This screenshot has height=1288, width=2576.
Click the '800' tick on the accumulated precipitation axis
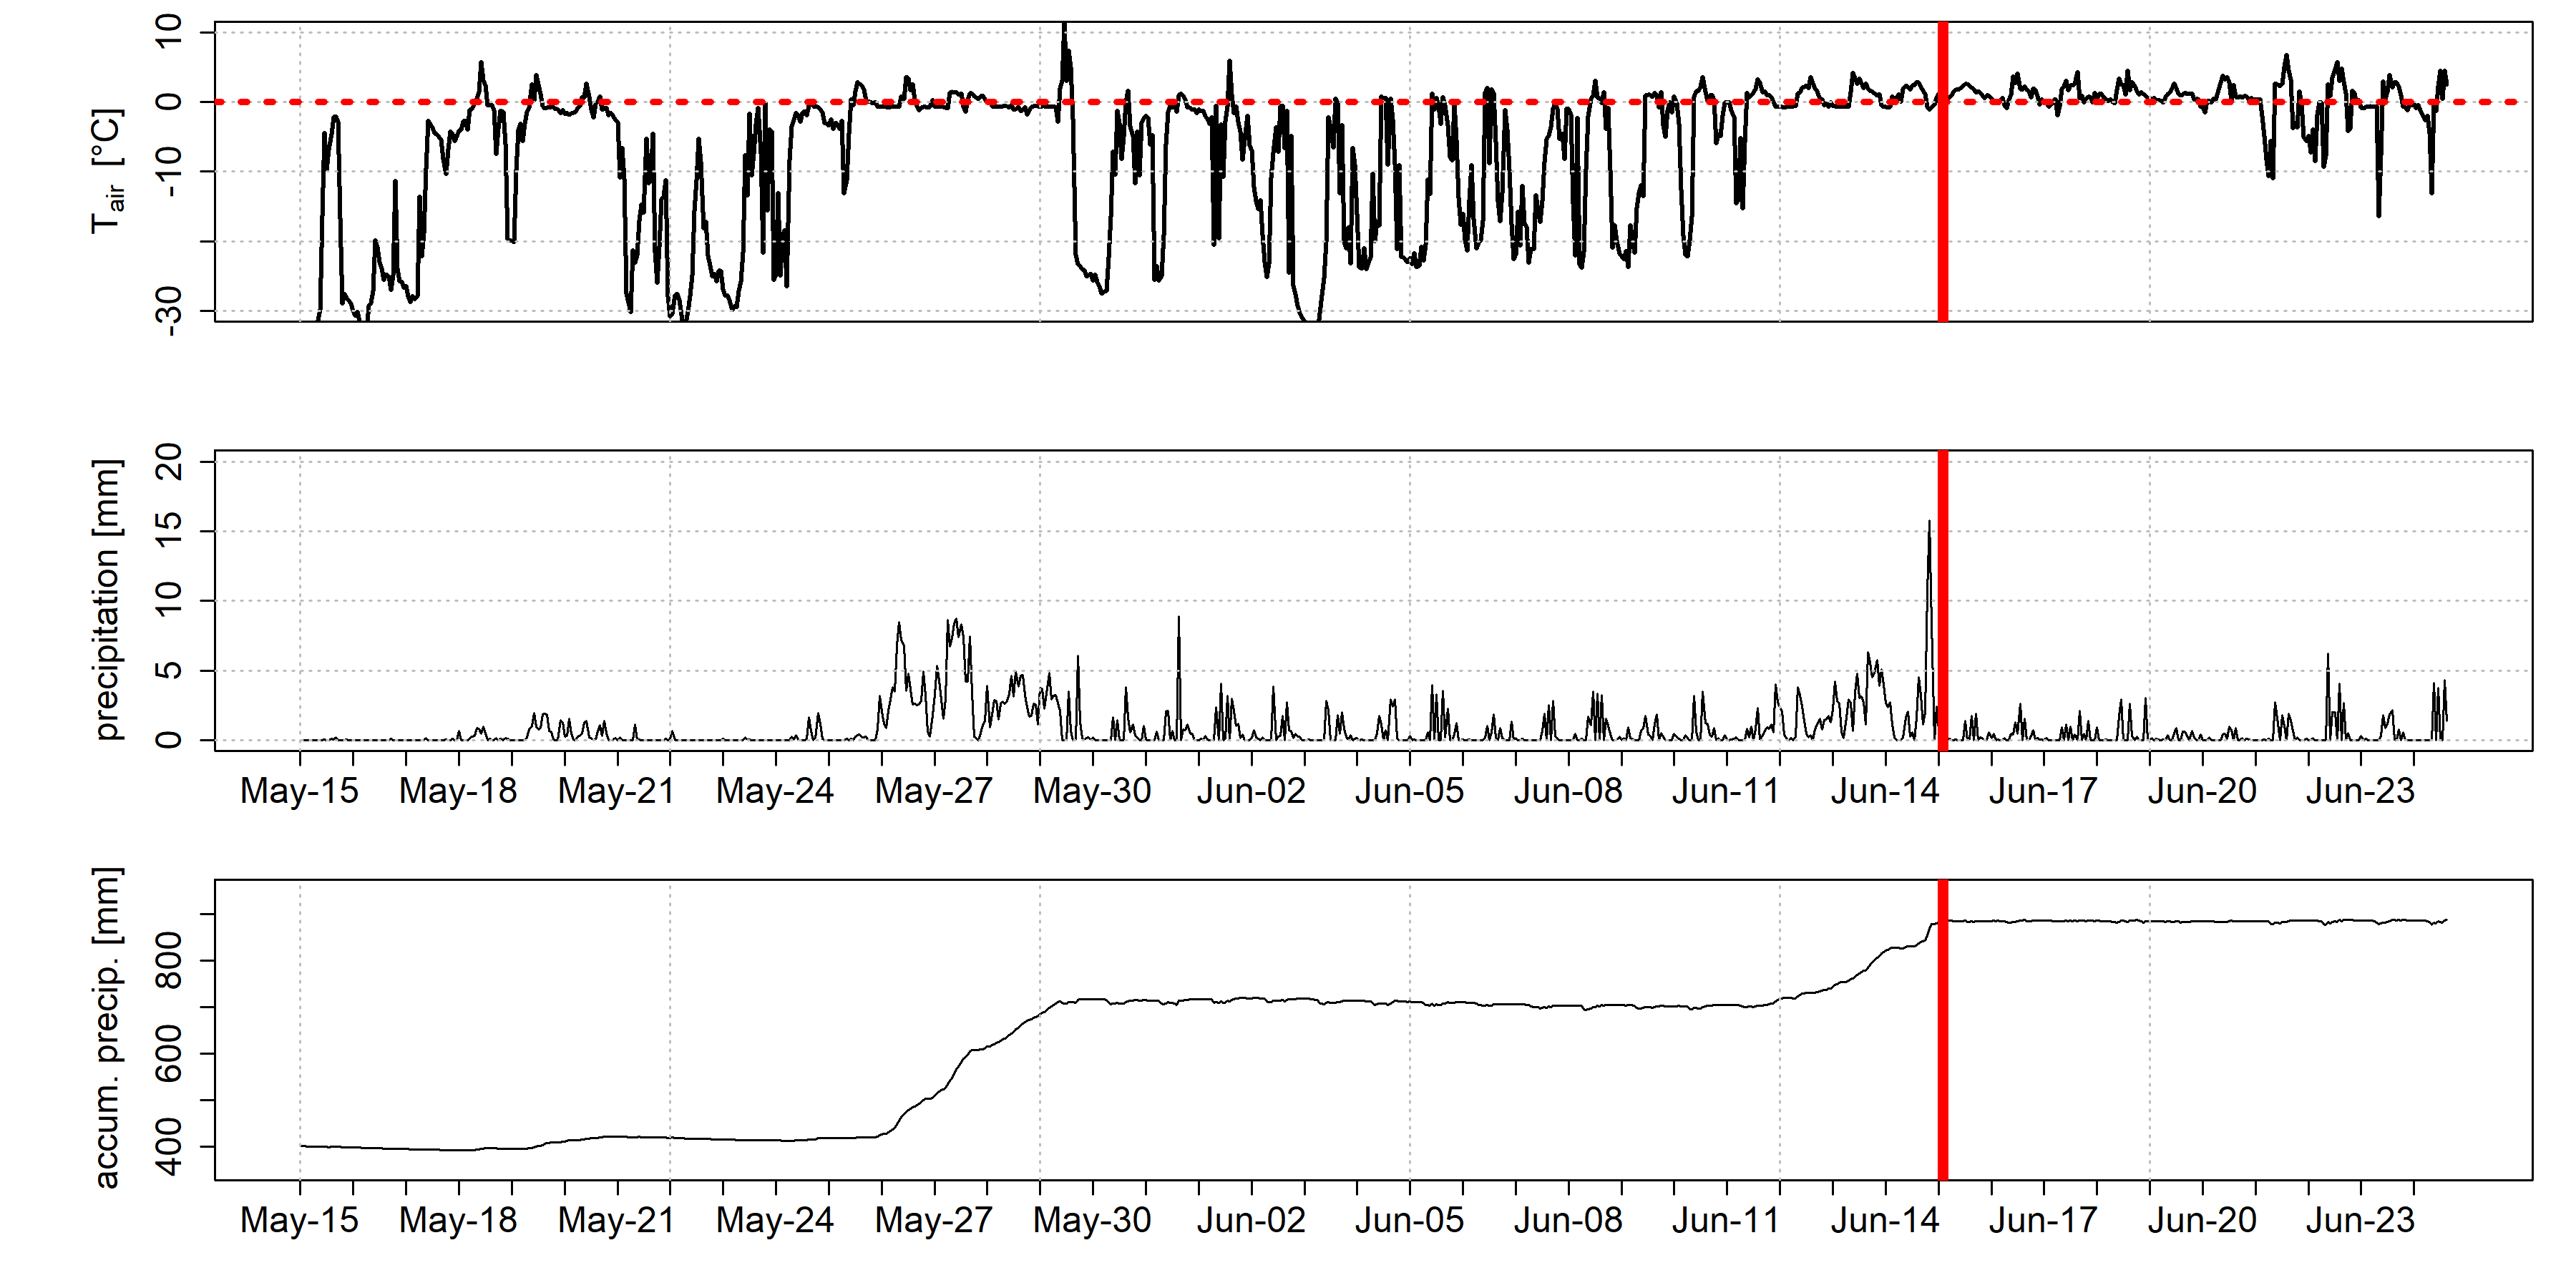pos(168,960)
